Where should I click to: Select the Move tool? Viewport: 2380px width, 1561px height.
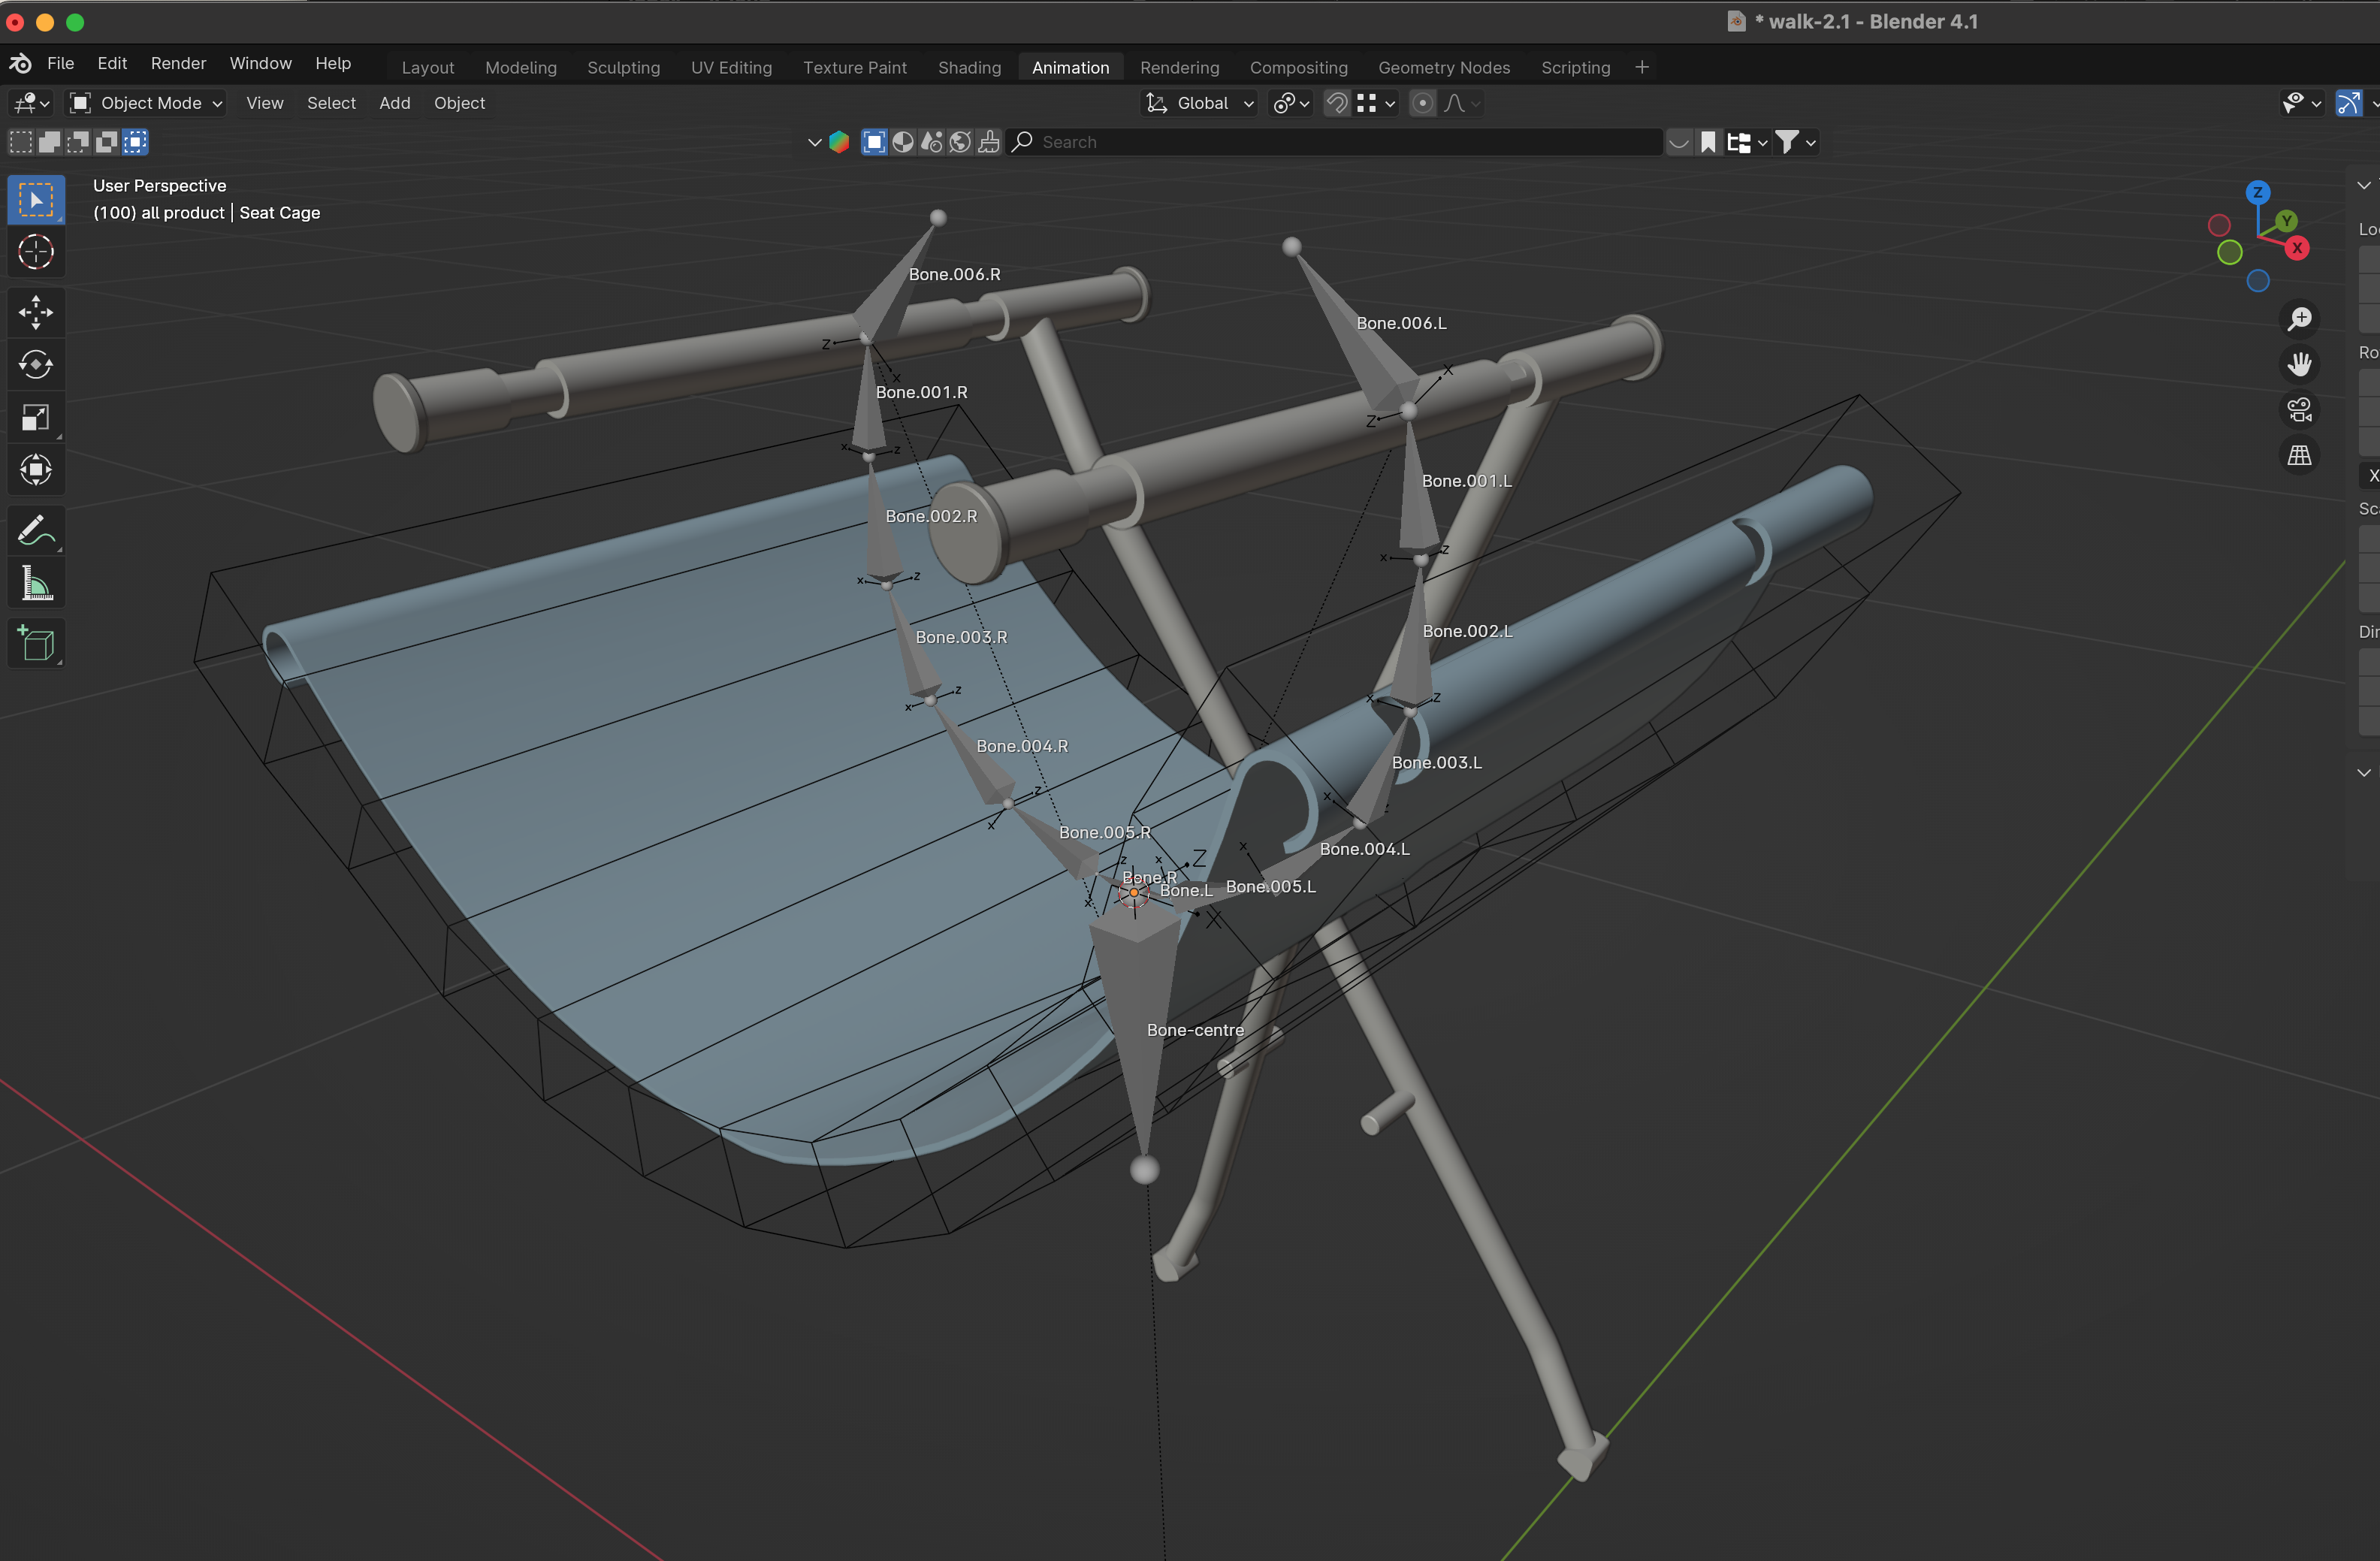[36, 312]
